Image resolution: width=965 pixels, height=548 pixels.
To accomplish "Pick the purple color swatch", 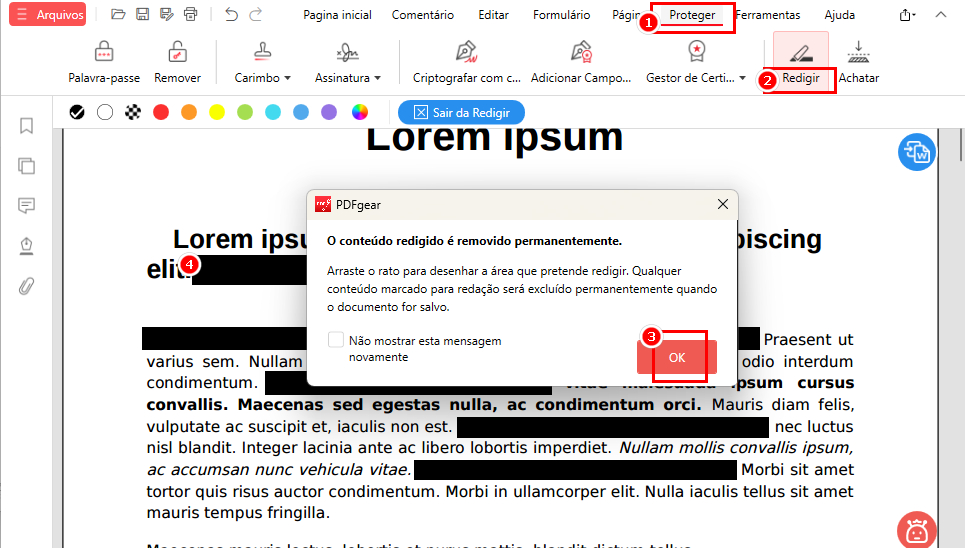I will (x=329, y=112).
